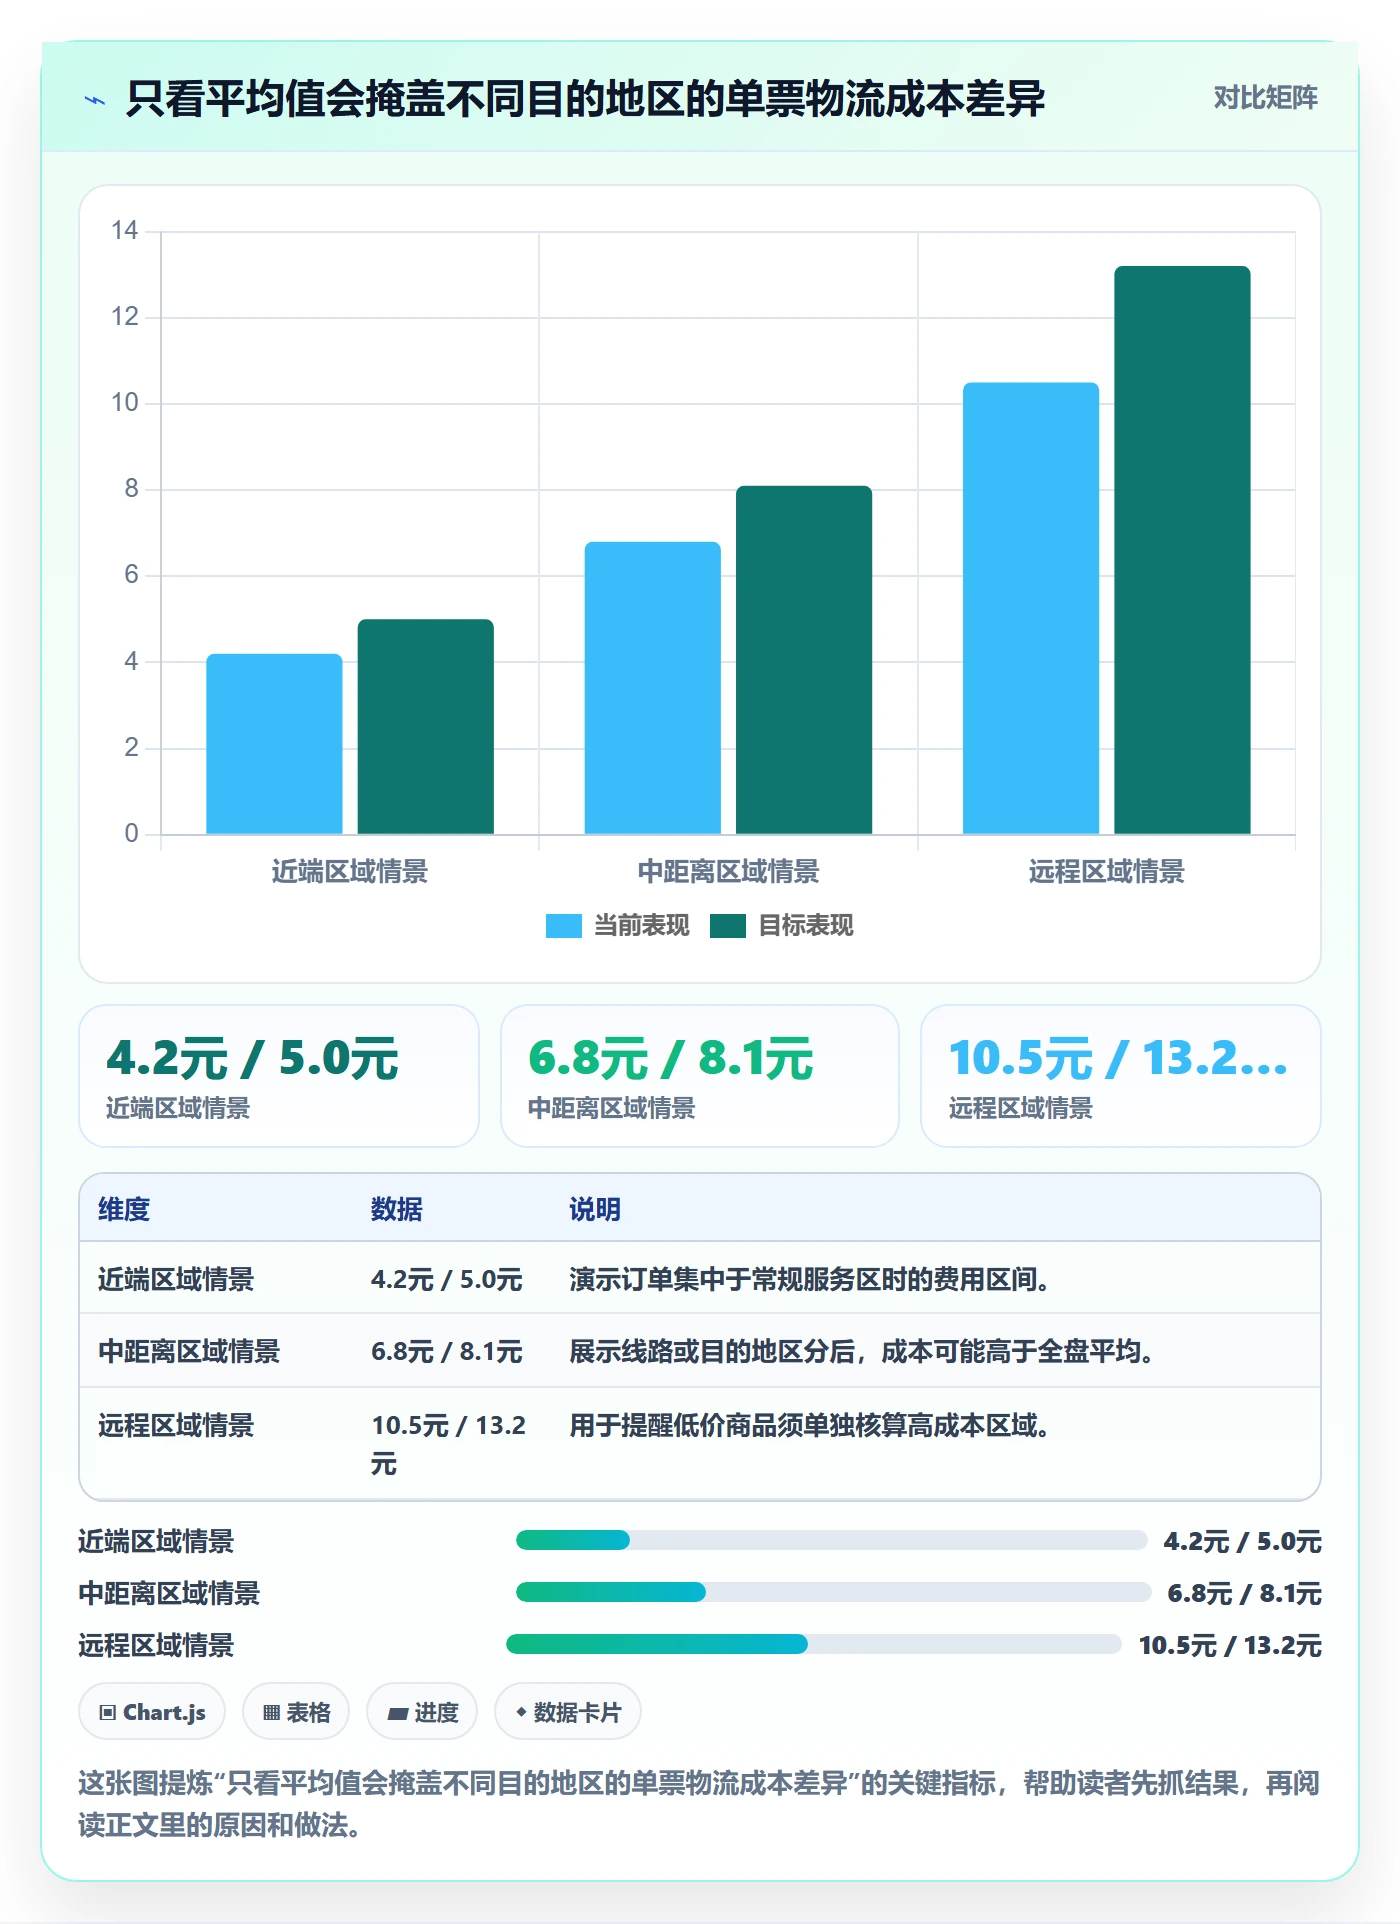This screenshot has width=1400, height=1924.
Task: Select the 10.5元 / 13.2 data card
Action: pyautogui.click(x=1121, y=1076)
